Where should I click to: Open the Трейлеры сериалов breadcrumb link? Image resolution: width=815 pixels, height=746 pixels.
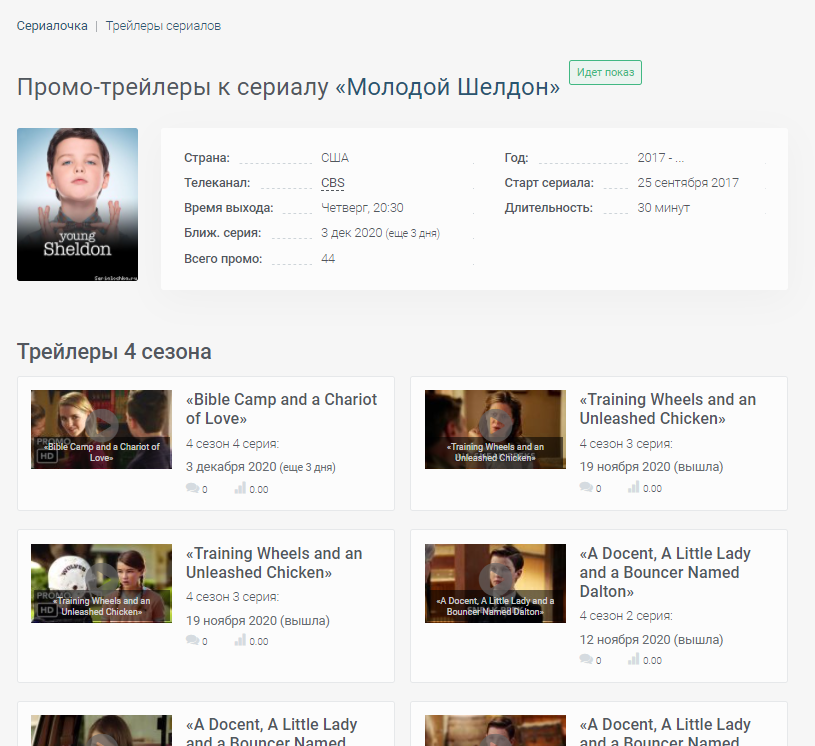(163, 26)
